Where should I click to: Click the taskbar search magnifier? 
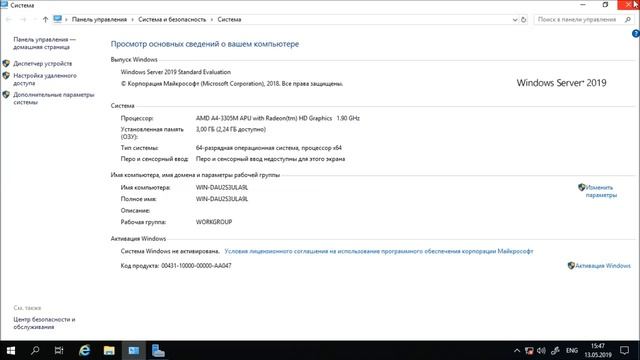tap(35, 351)
